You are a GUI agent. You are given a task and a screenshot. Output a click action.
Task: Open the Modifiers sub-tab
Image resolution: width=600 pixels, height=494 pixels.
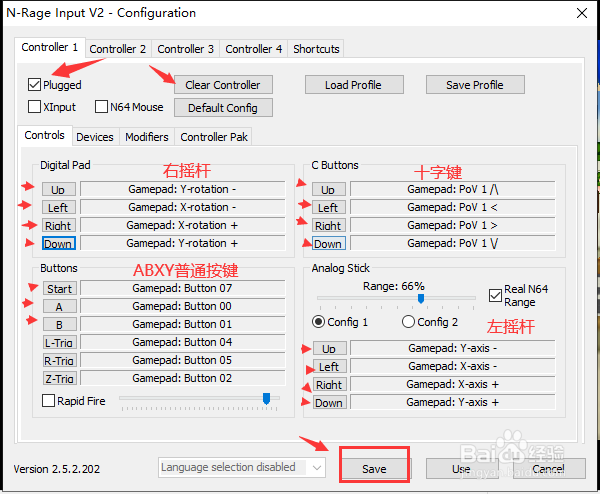point(147,137)
